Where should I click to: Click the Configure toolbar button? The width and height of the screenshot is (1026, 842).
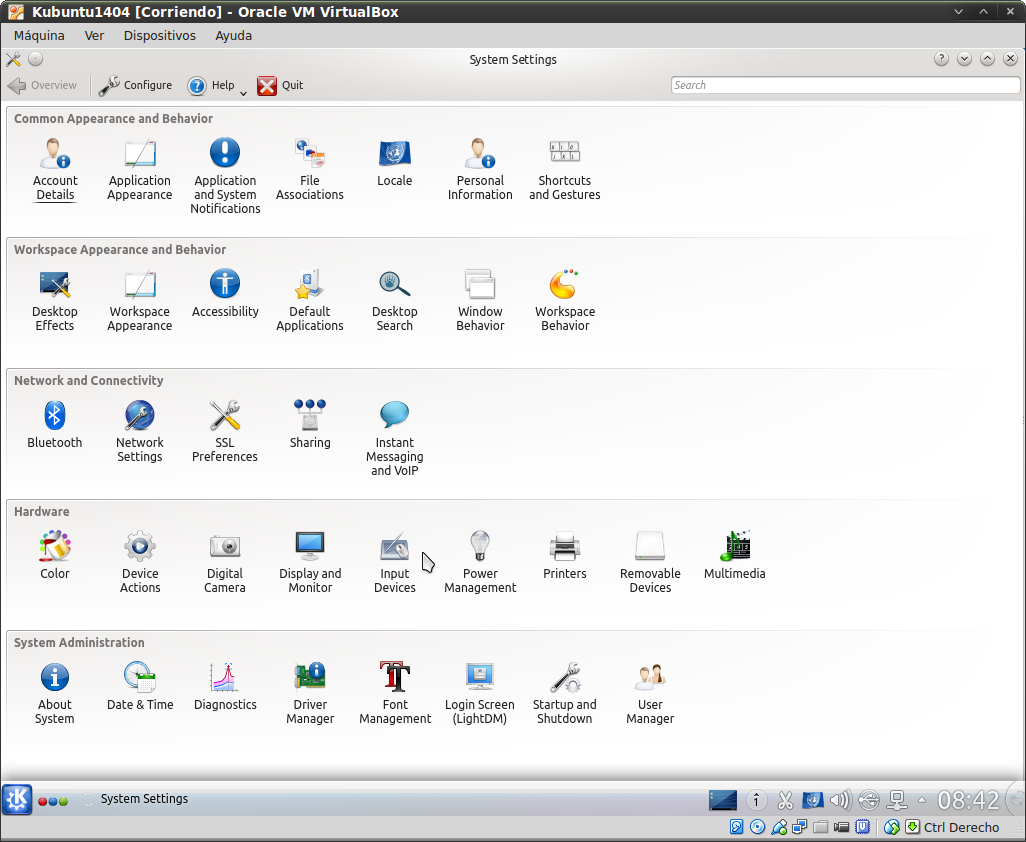[x=135, y=85]
